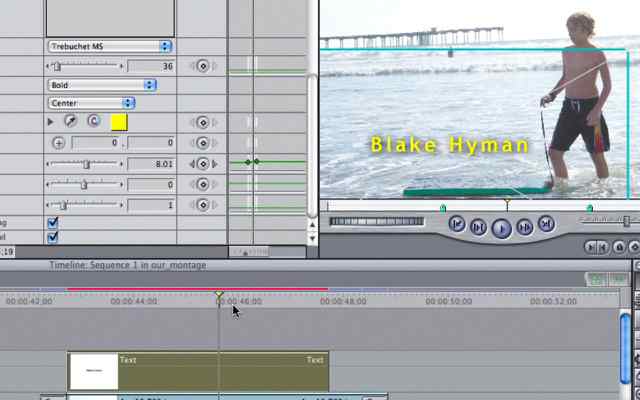Click right nudge arrow of the 36 slider
The height and width of the screenshot is (400, 640).
click(122, 66)
